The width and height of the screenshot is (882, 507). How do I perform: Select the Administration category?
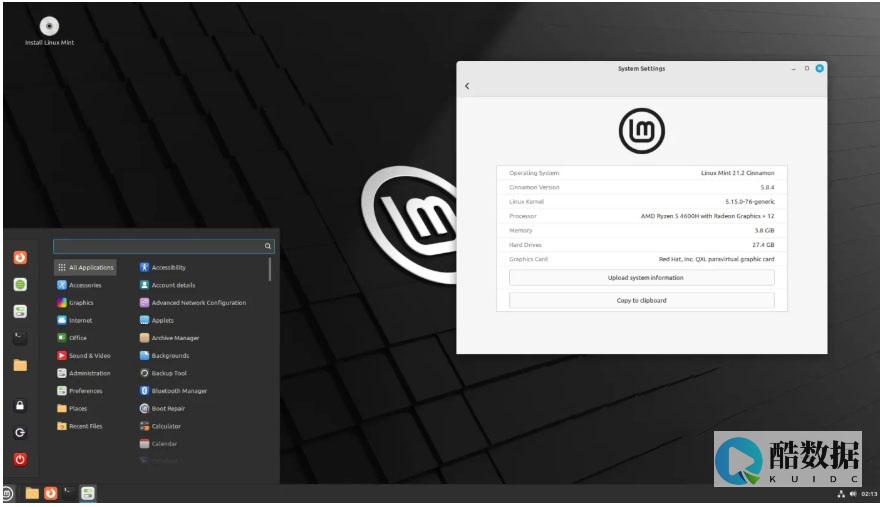[x=84, y=373]
